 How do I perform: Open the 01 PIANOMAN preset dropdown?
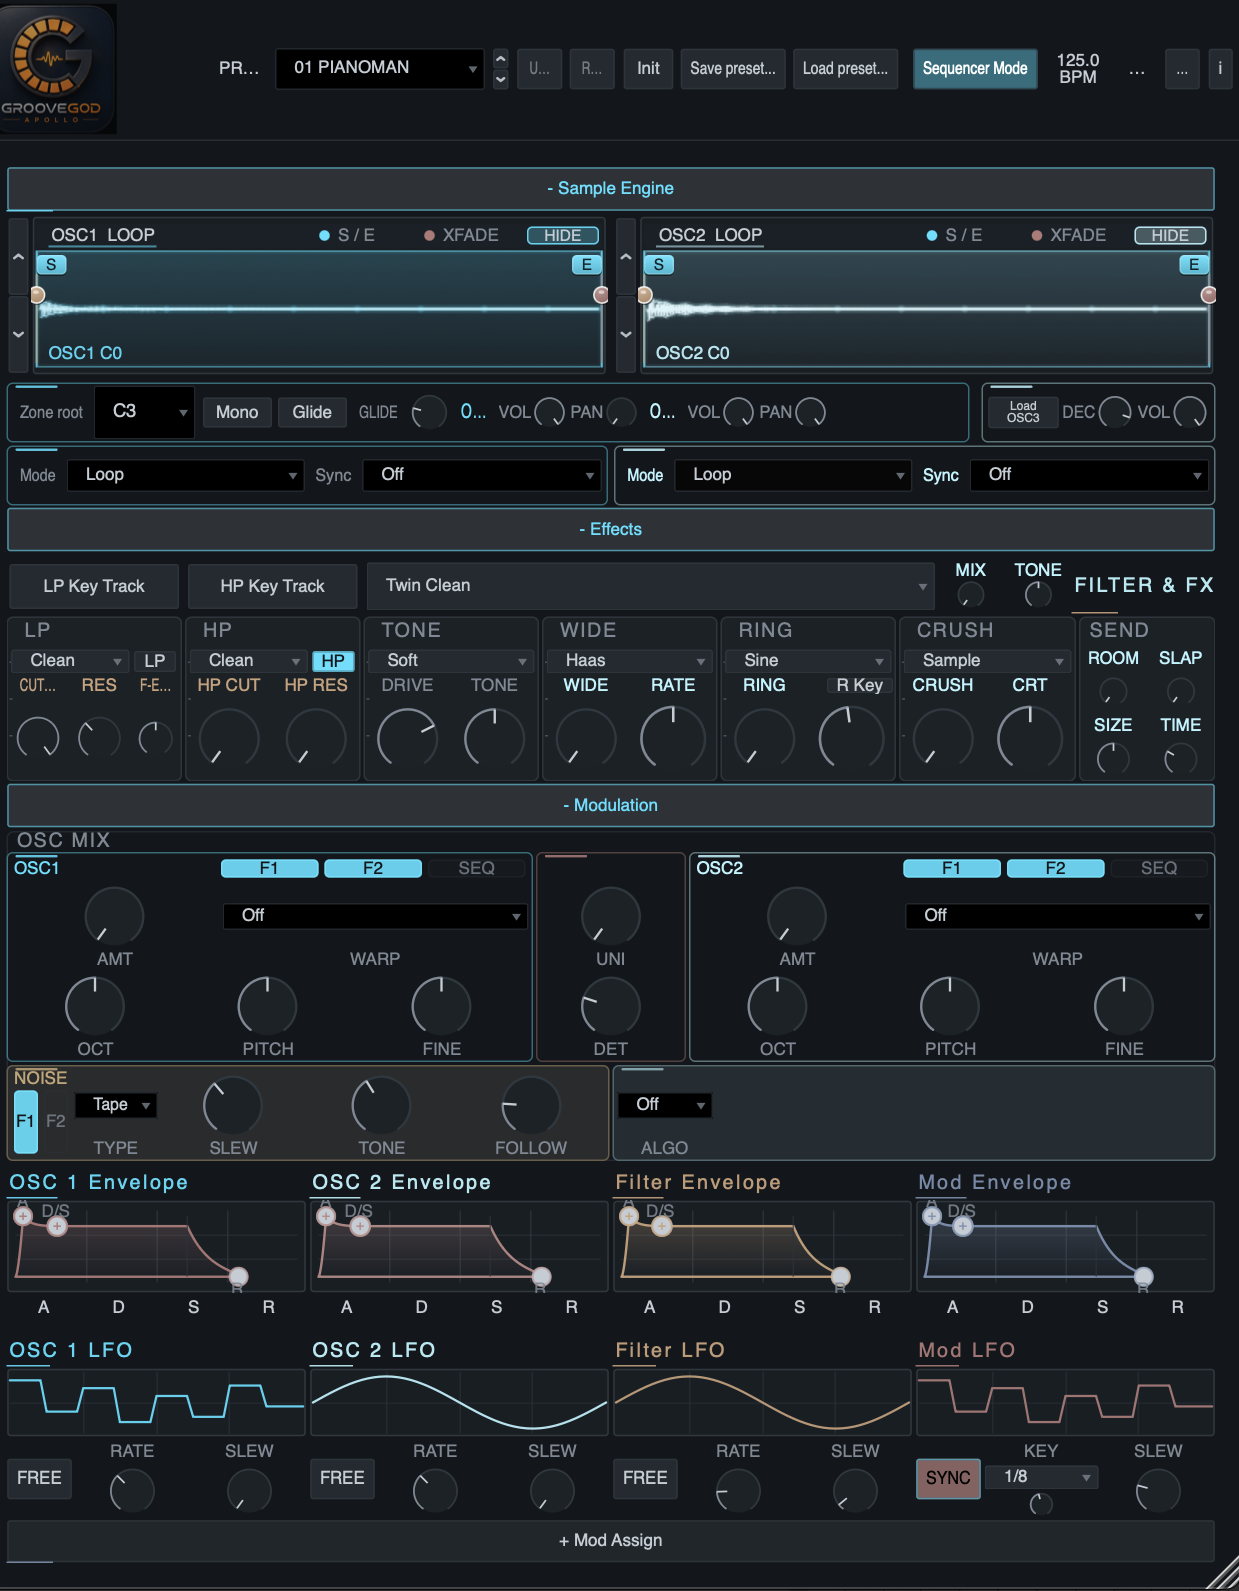click(380, 69)
